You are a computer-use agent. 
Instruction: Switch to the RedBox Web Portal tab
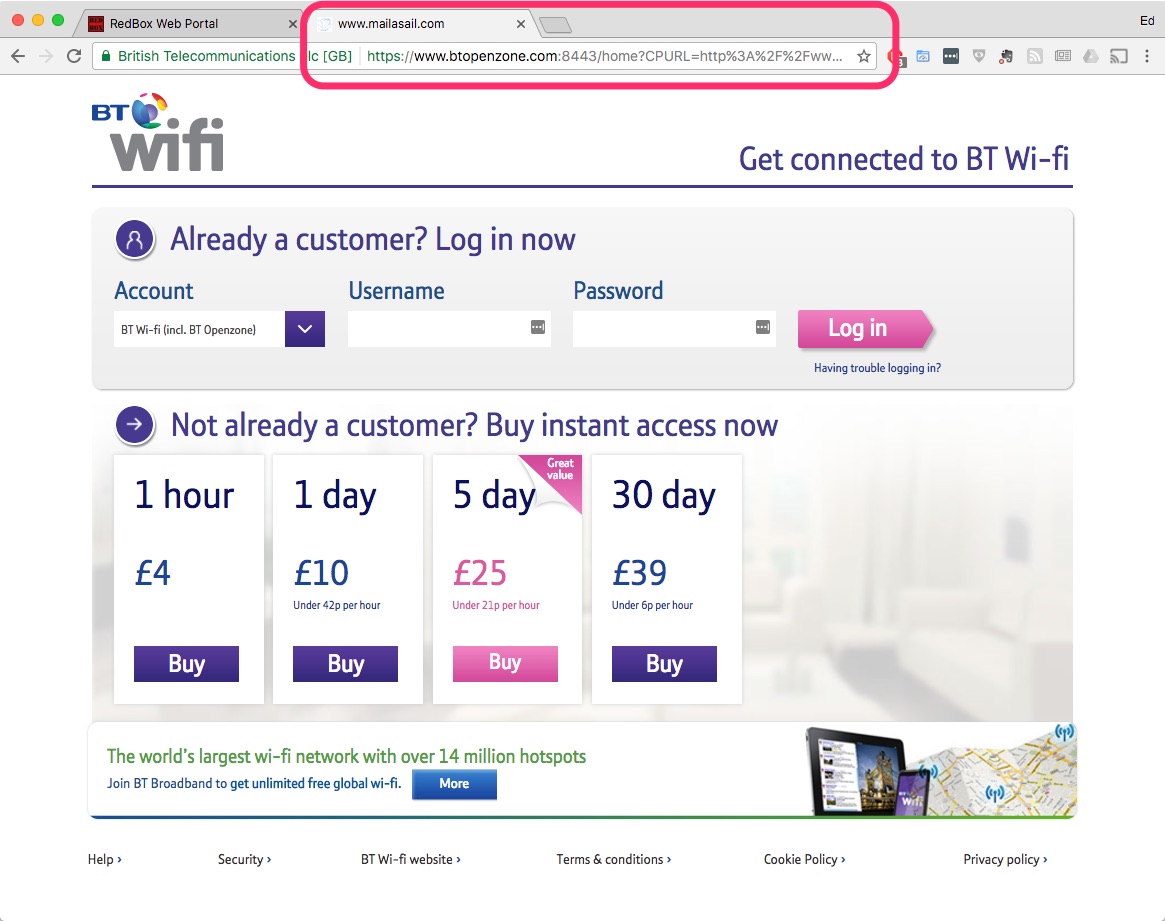[189, 24]
